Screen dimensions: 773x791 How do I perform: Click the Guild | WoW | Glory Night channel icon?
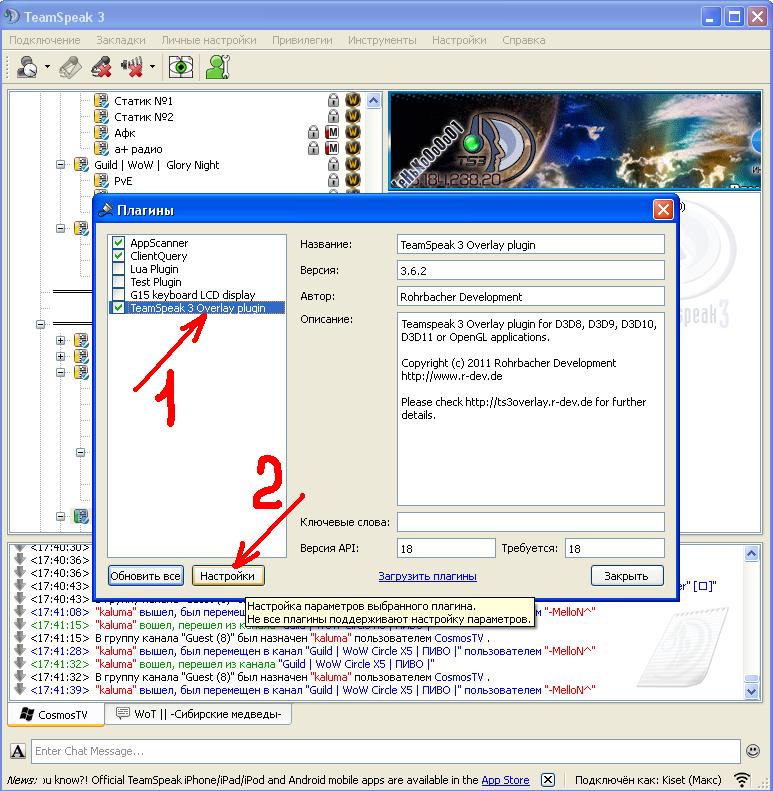point(81,164)
